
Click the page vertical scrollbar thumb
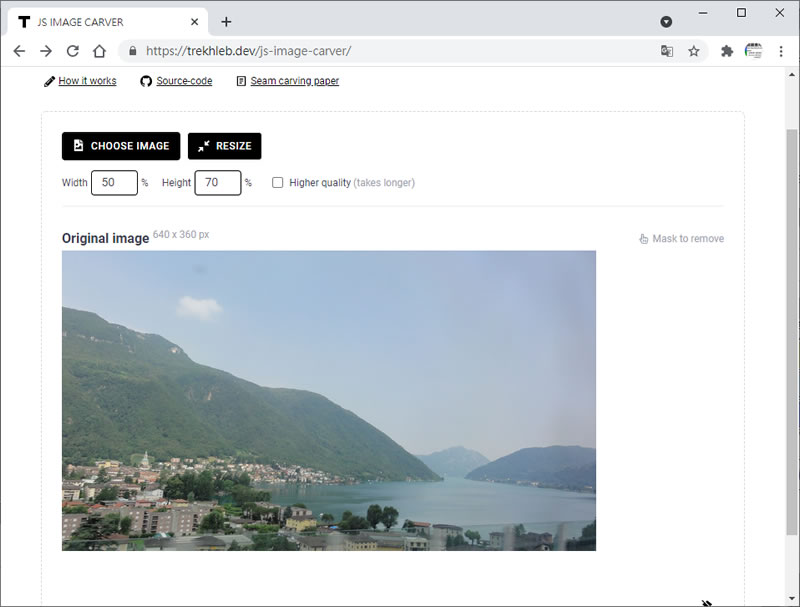(x=791, y=332)
